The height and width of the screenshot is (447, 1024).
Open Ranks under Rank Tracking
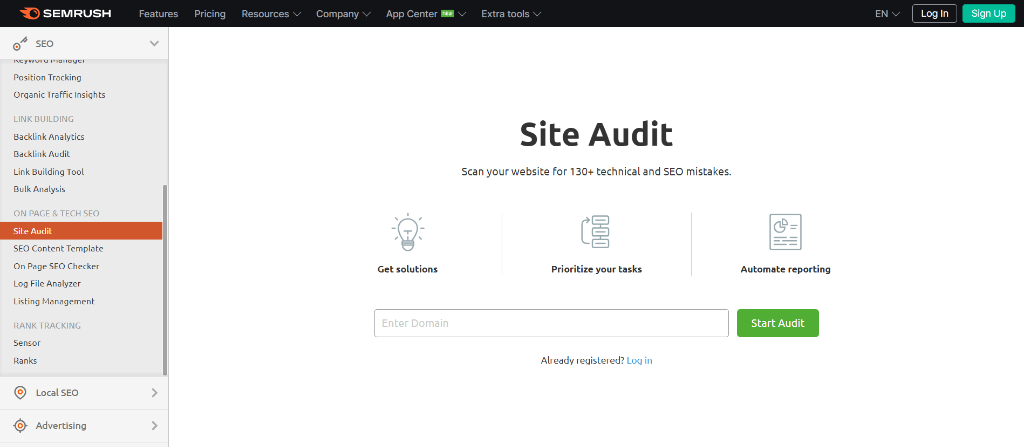tap(25, 361)
